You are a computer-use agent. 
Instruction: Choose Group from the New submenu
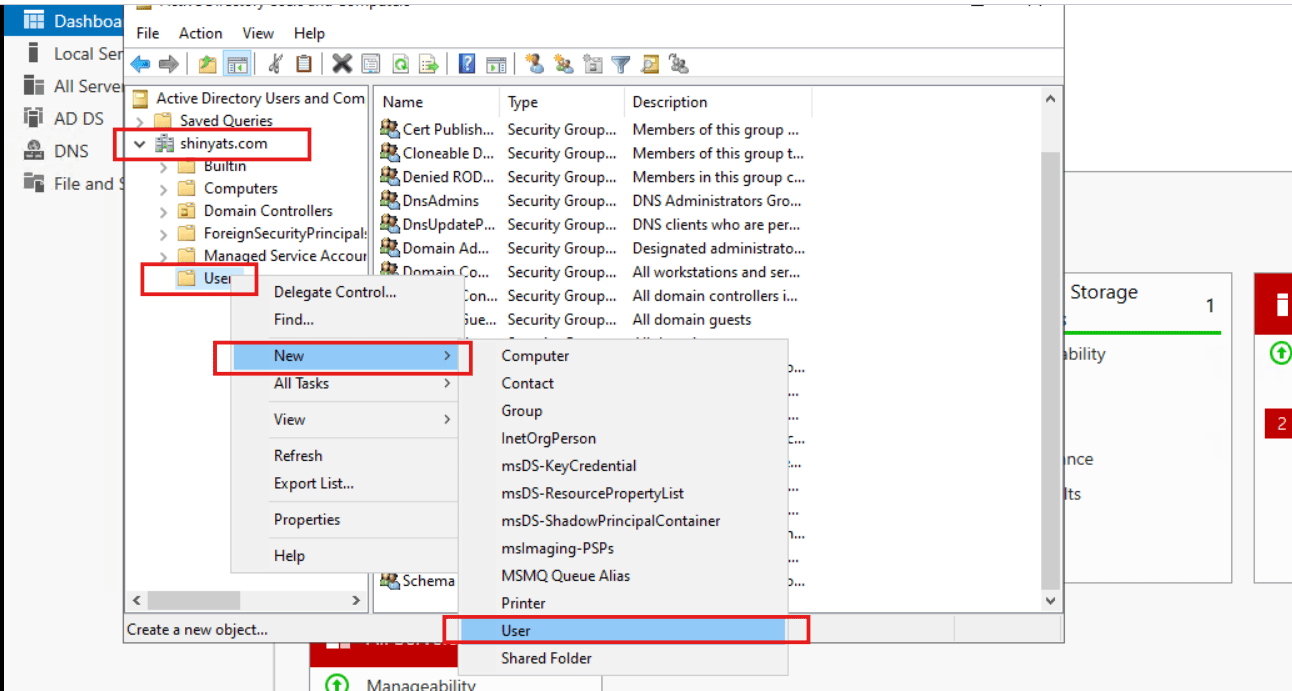(622, 411)
